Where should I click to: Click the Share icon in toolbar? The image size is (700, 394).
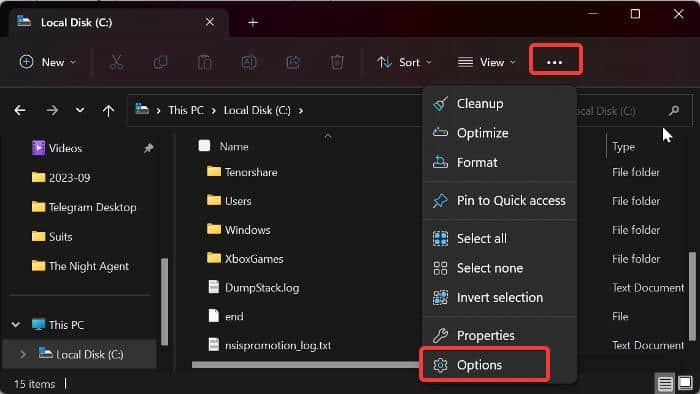(x=293, y=62)
